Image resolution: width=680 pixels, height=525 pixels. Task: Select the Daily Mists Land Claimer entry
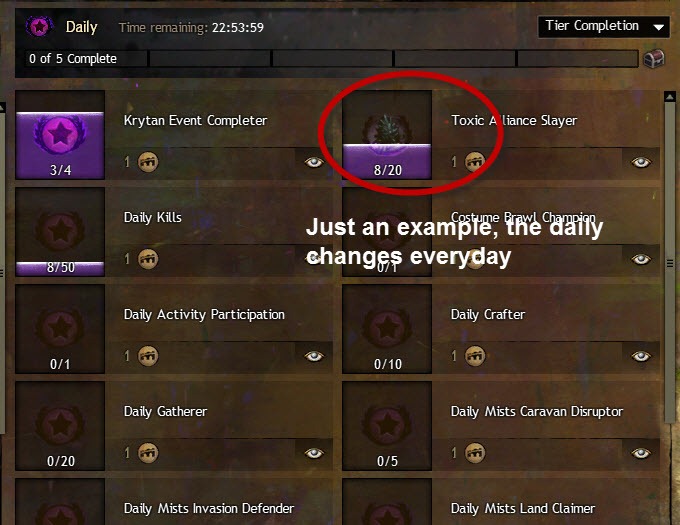pyautogui.click(x=501, y=502)
